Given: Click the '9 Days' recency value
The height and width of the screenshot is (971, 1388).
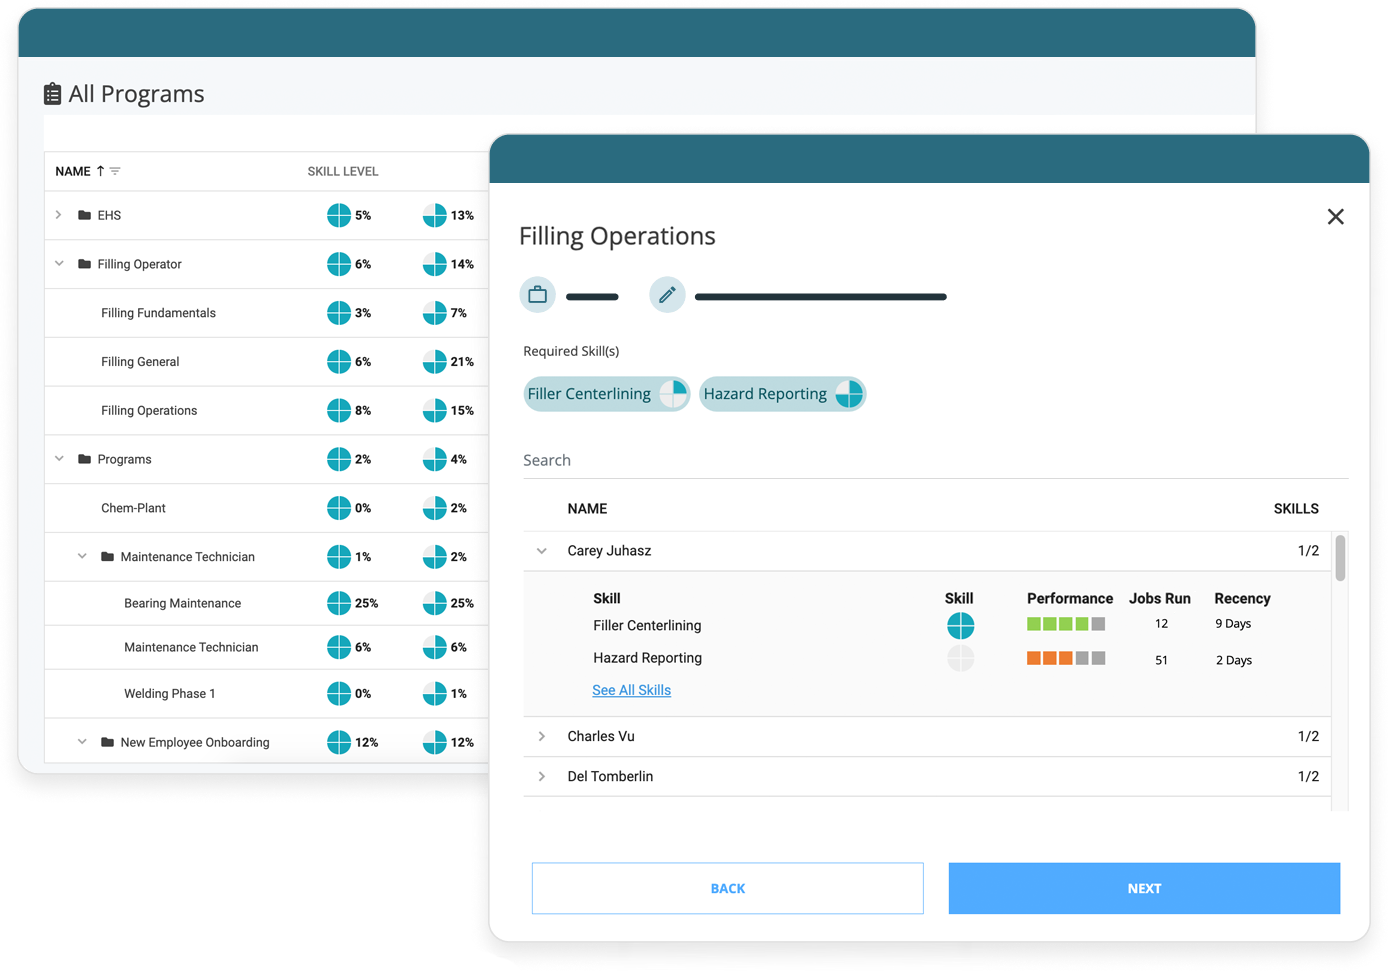Looking at the screenshot, I should 1233,624.
